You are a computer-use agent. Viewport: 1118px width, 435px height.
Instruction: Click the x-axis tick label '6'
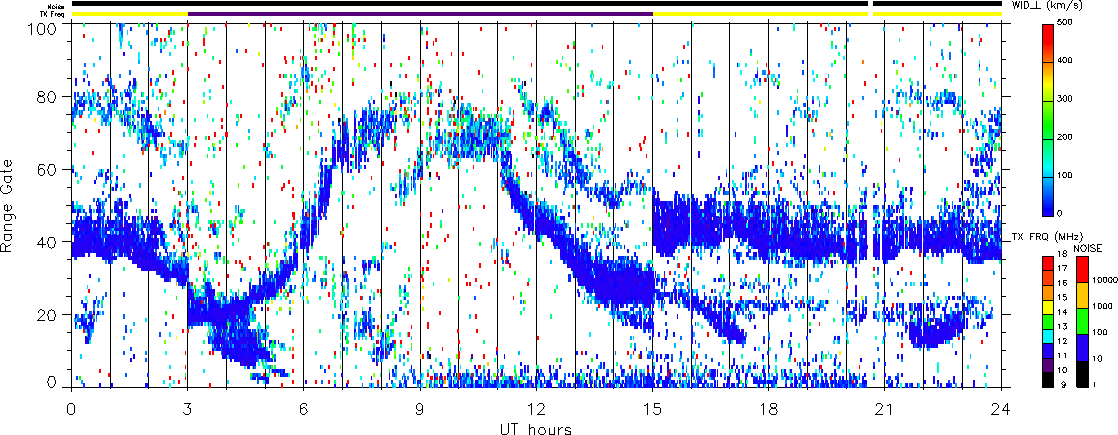coord(304,411)
